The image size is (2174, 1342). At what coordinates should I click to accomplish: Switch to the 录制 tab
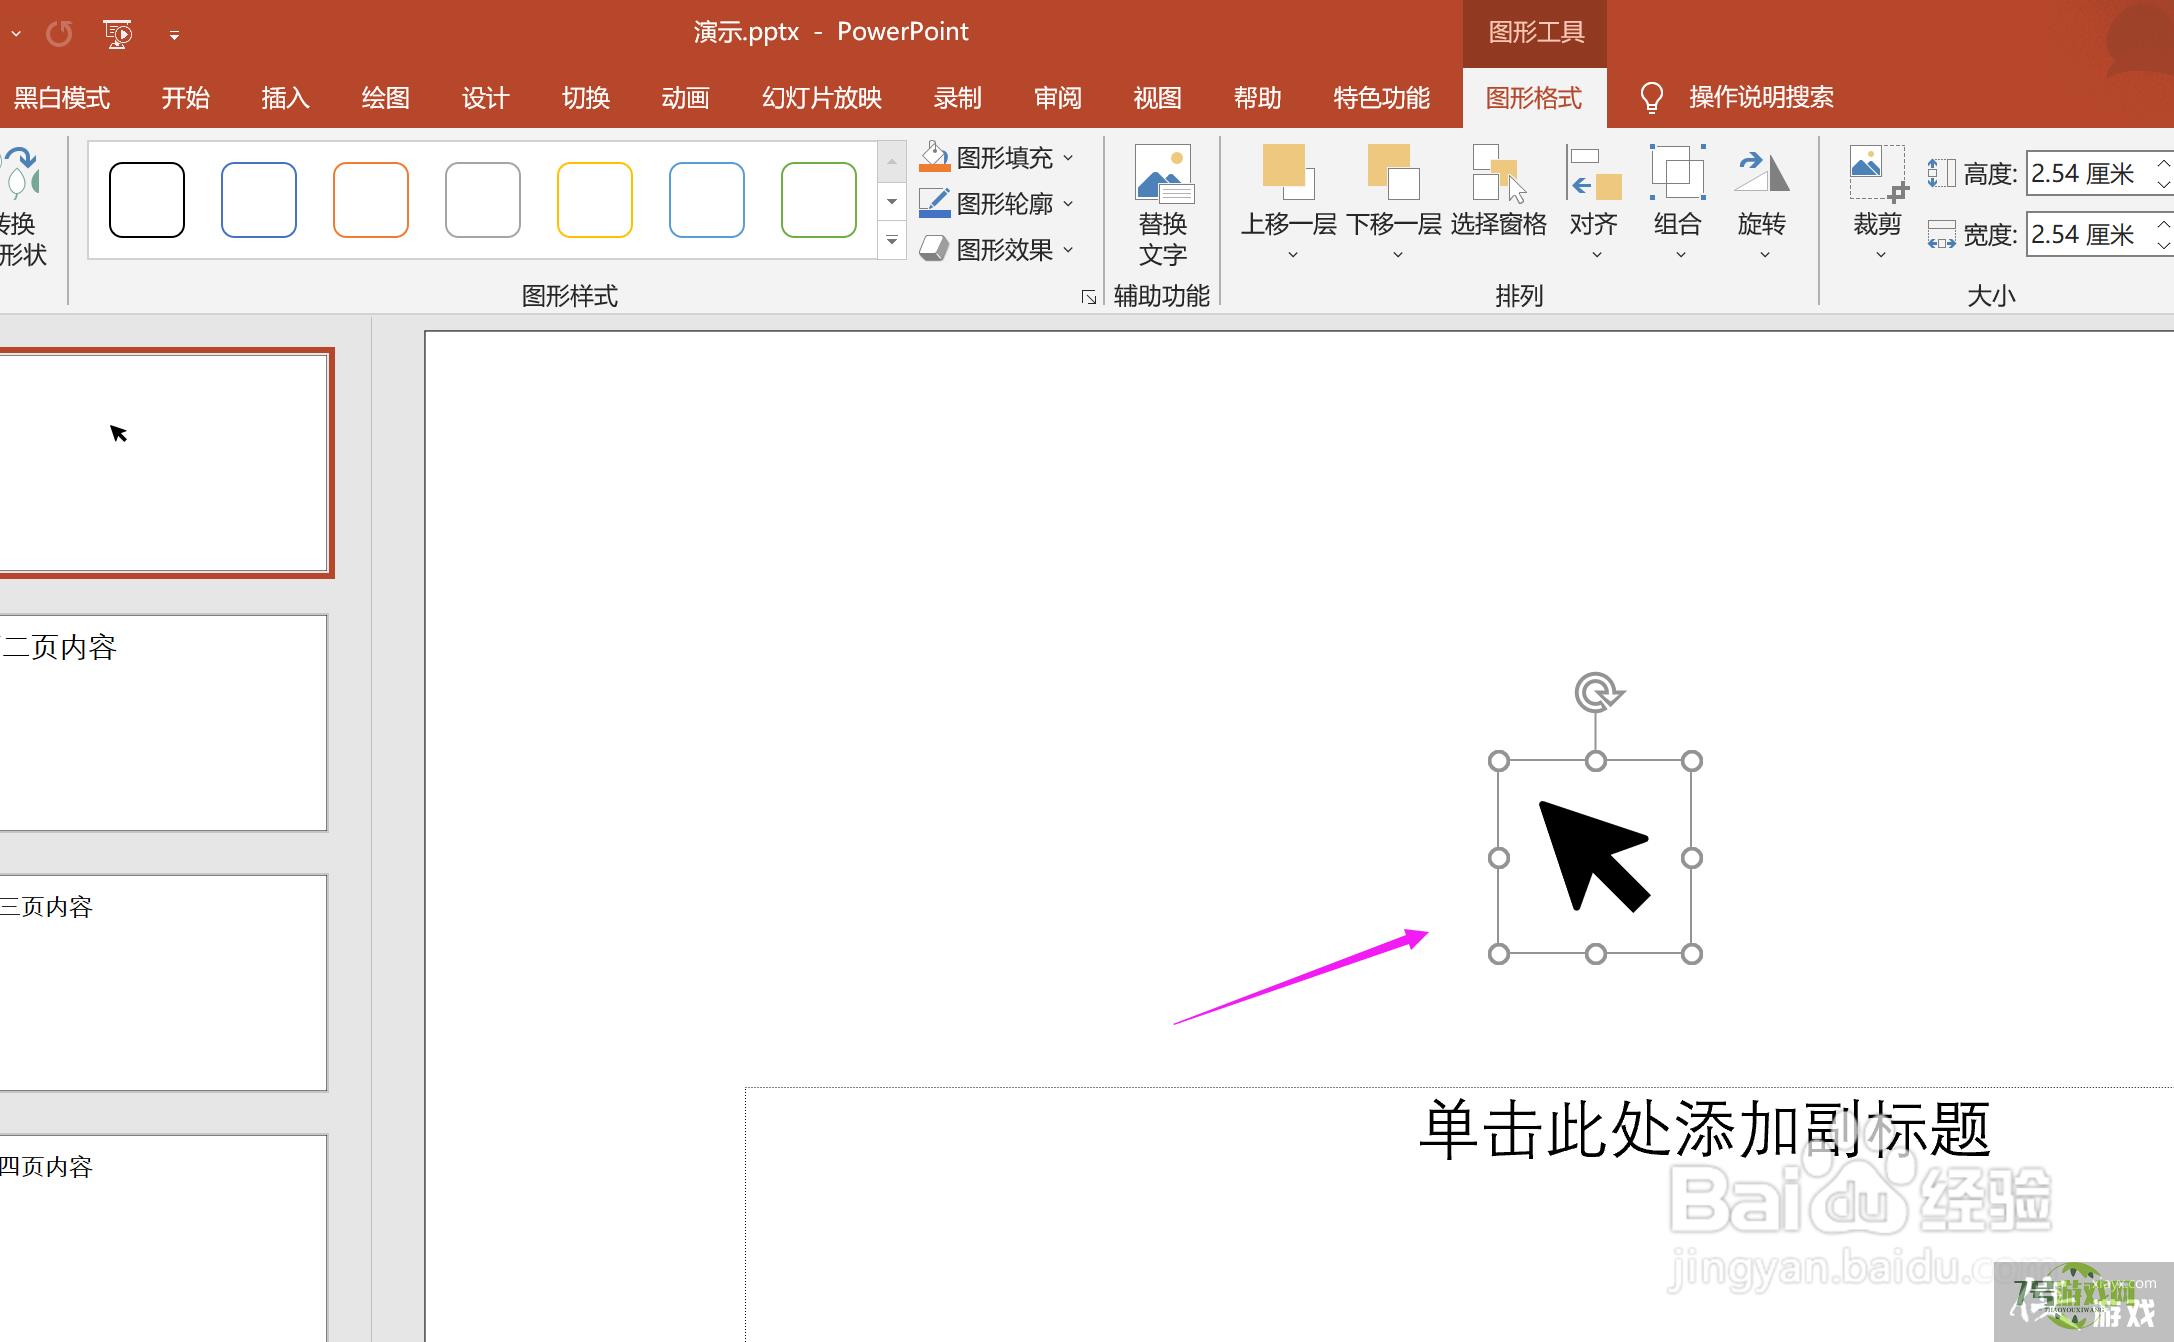pyautogui.click(x=957, y=98)
